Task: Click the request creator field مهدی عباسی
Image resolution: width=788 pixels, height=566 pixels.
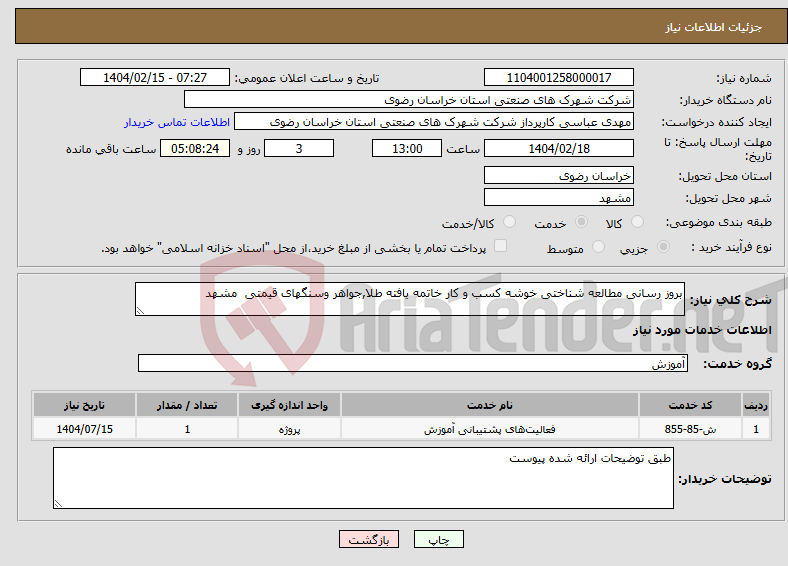Action: 434,122
